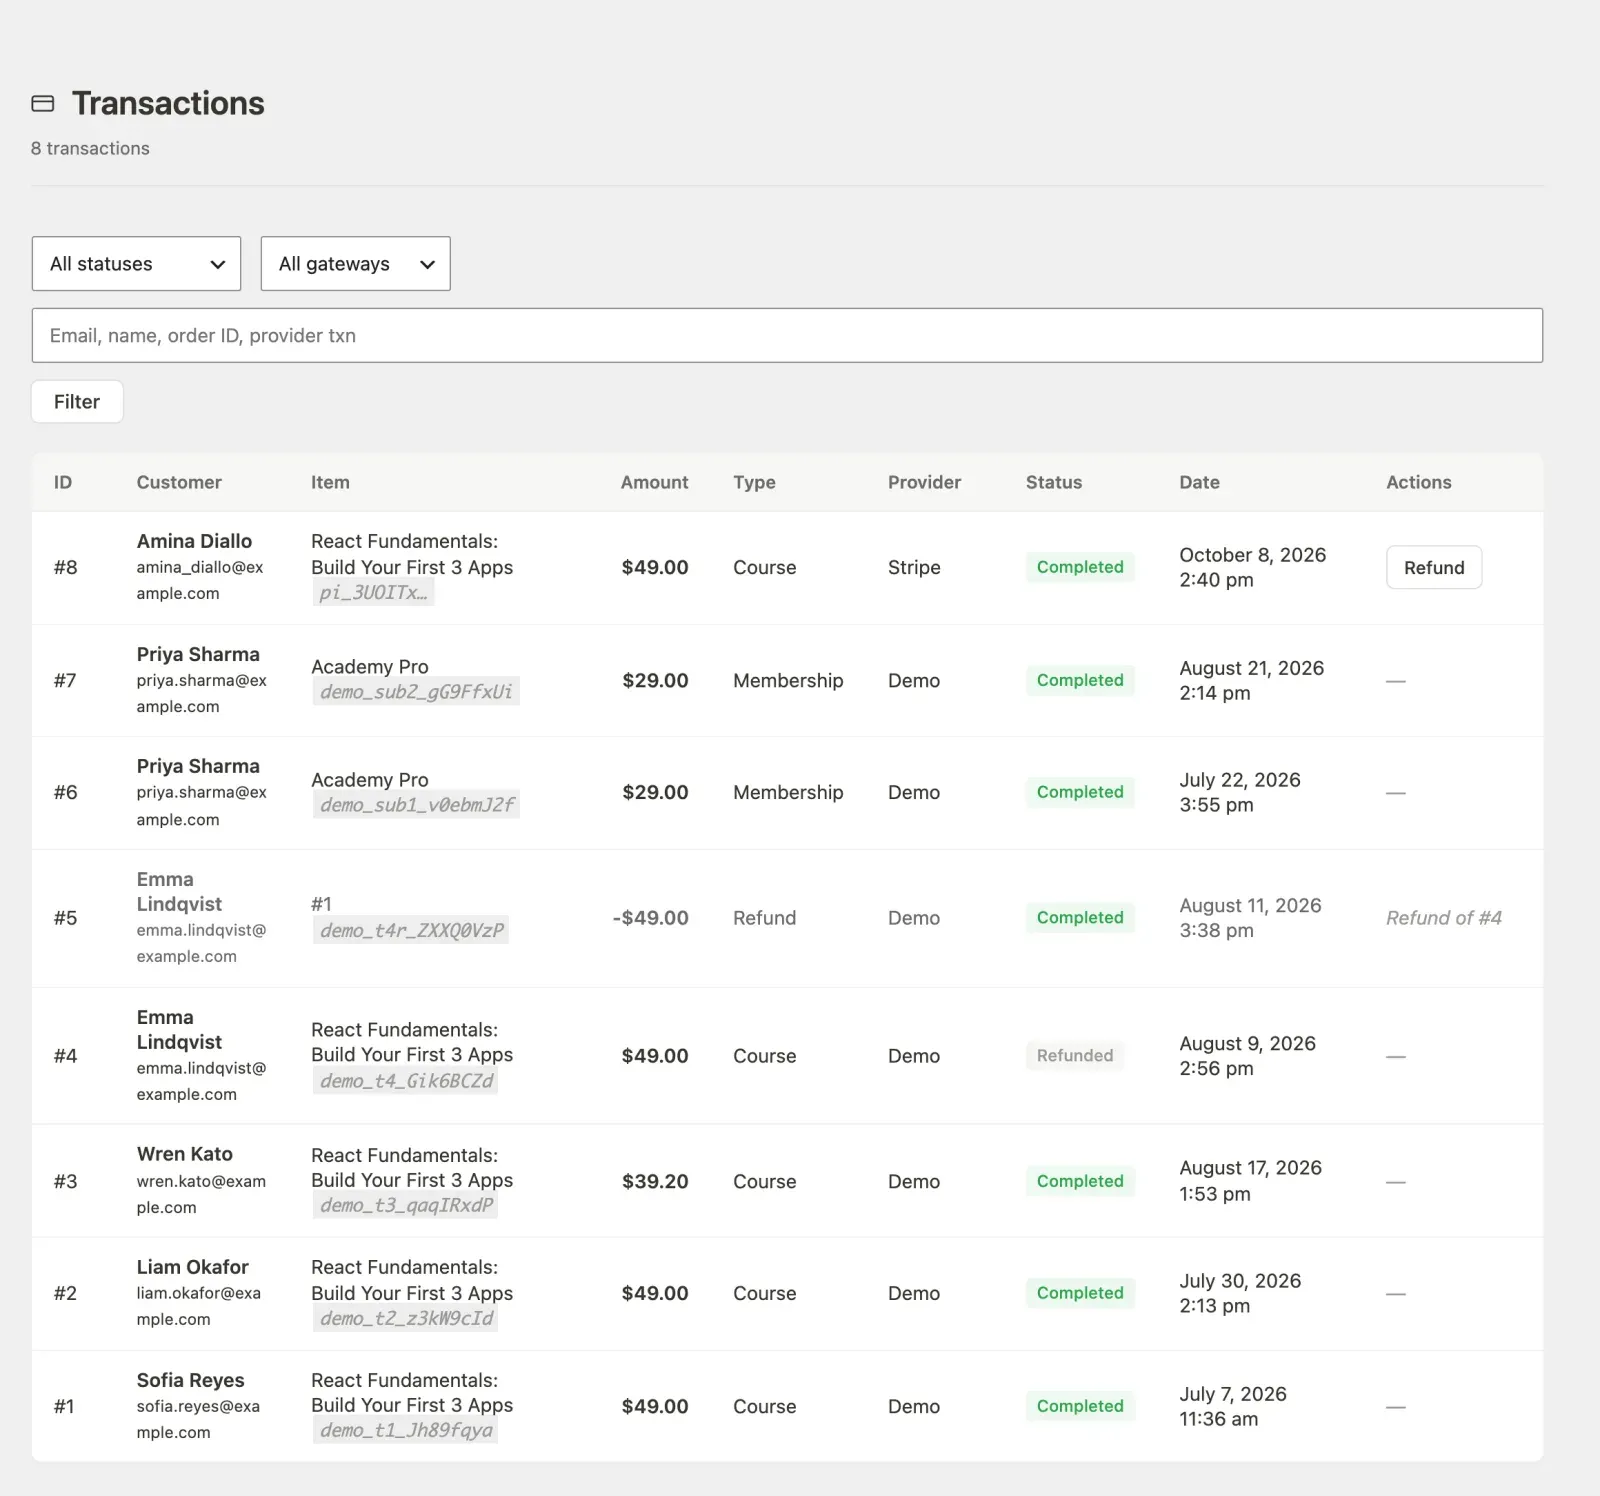The image size is (1600, 1496).
Task: Click customer name Sofia Reyes
Action: [190, 1380]
